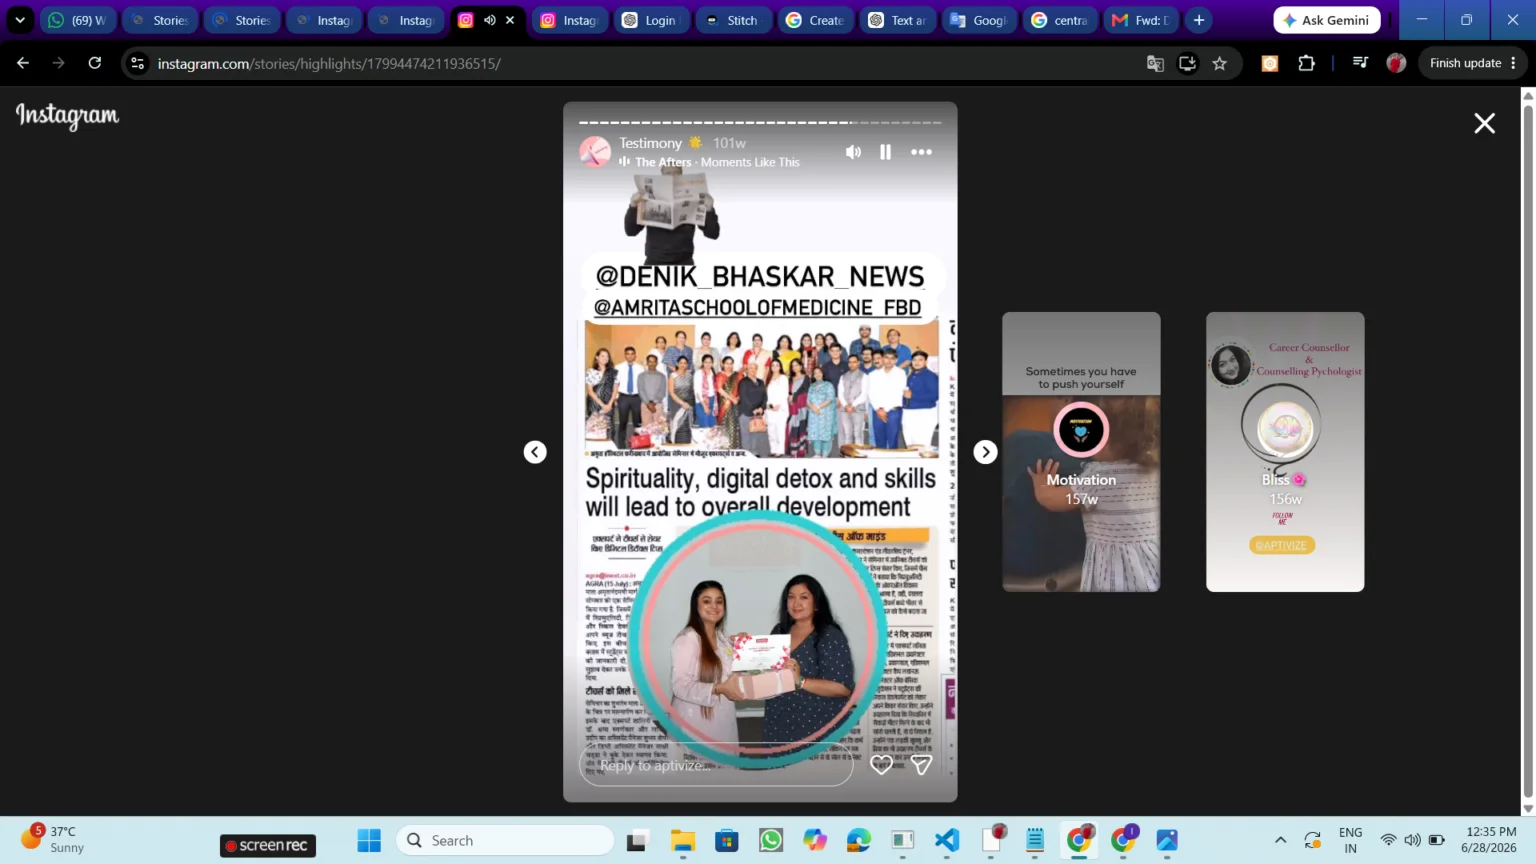
Task: Click the Reply to aptivize message field
Action: (x=716, y=765)
